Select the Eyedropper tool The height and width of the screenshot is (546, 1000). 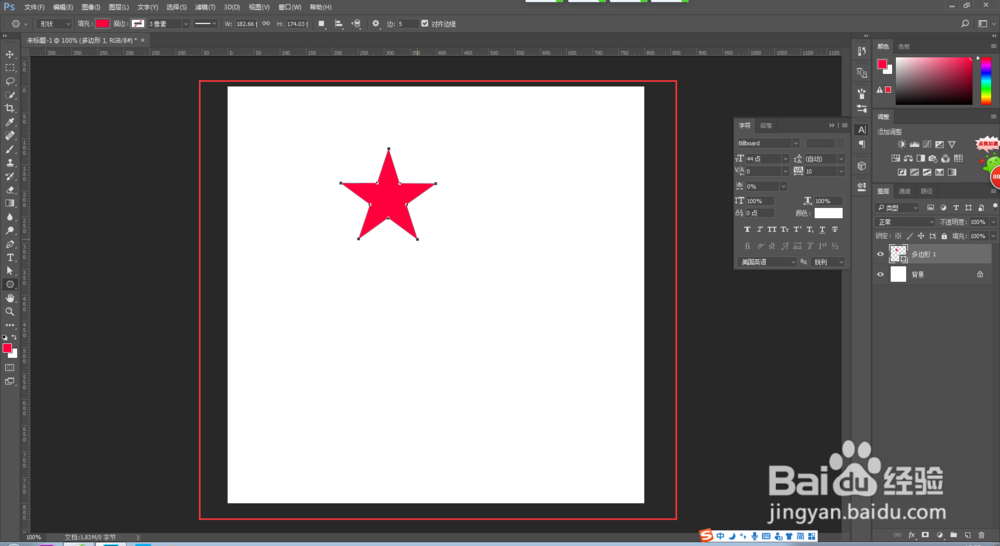click(x=10, y=122)
